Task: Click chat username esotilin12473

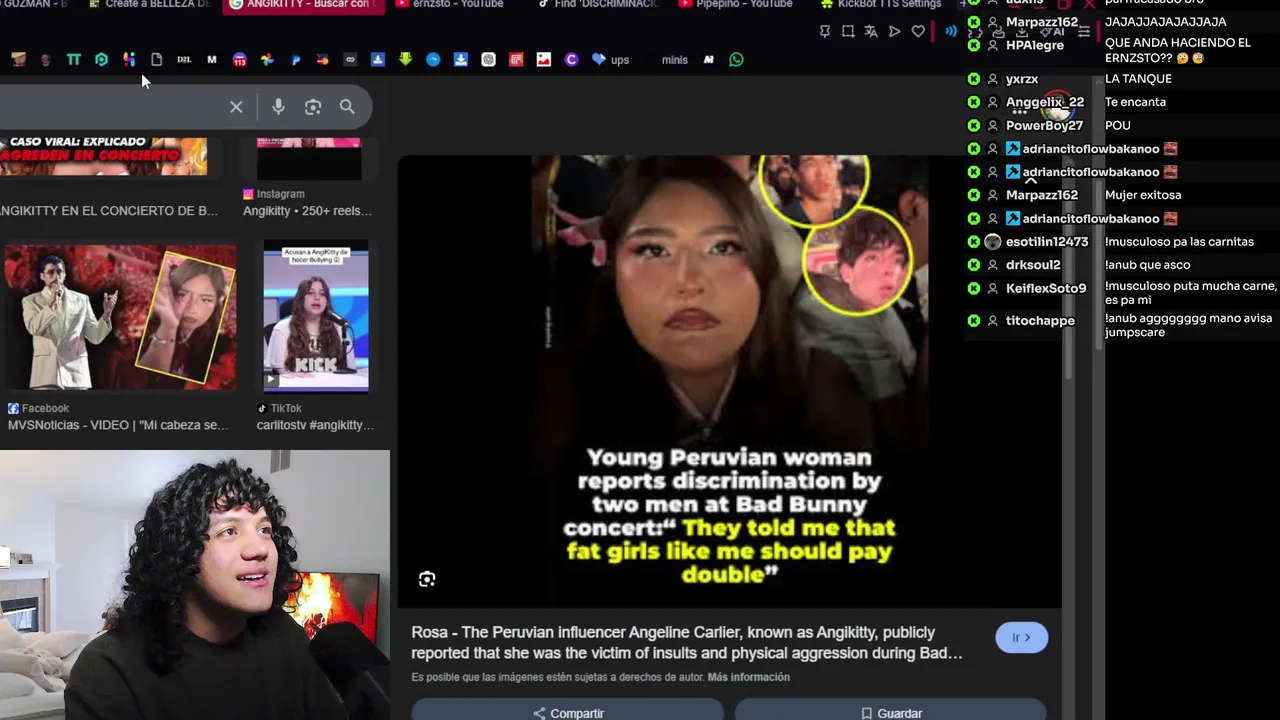Action: (1047, 241)
